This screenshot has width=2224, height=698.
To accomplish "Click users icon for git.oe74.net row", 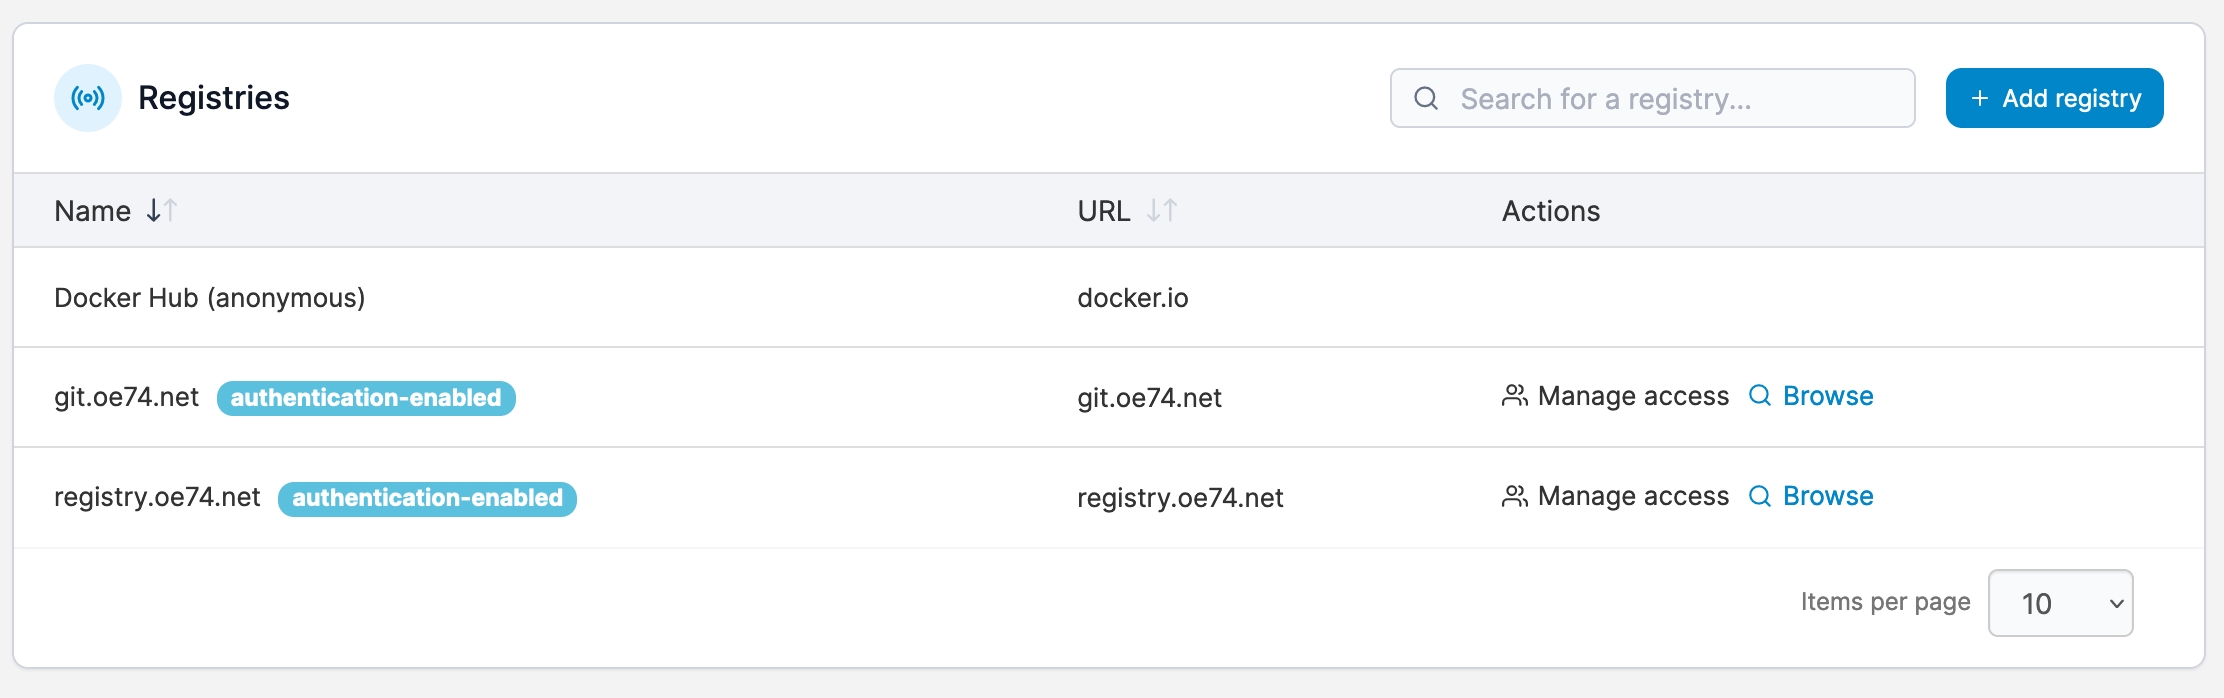I will tap(1515, 397).
